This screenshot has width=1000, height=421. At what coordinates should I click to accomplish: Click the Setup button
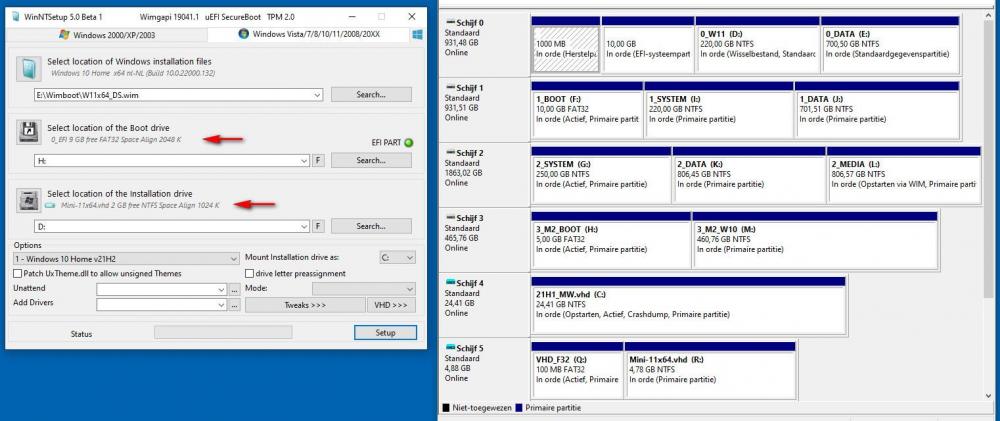click(x=384, y=333)
